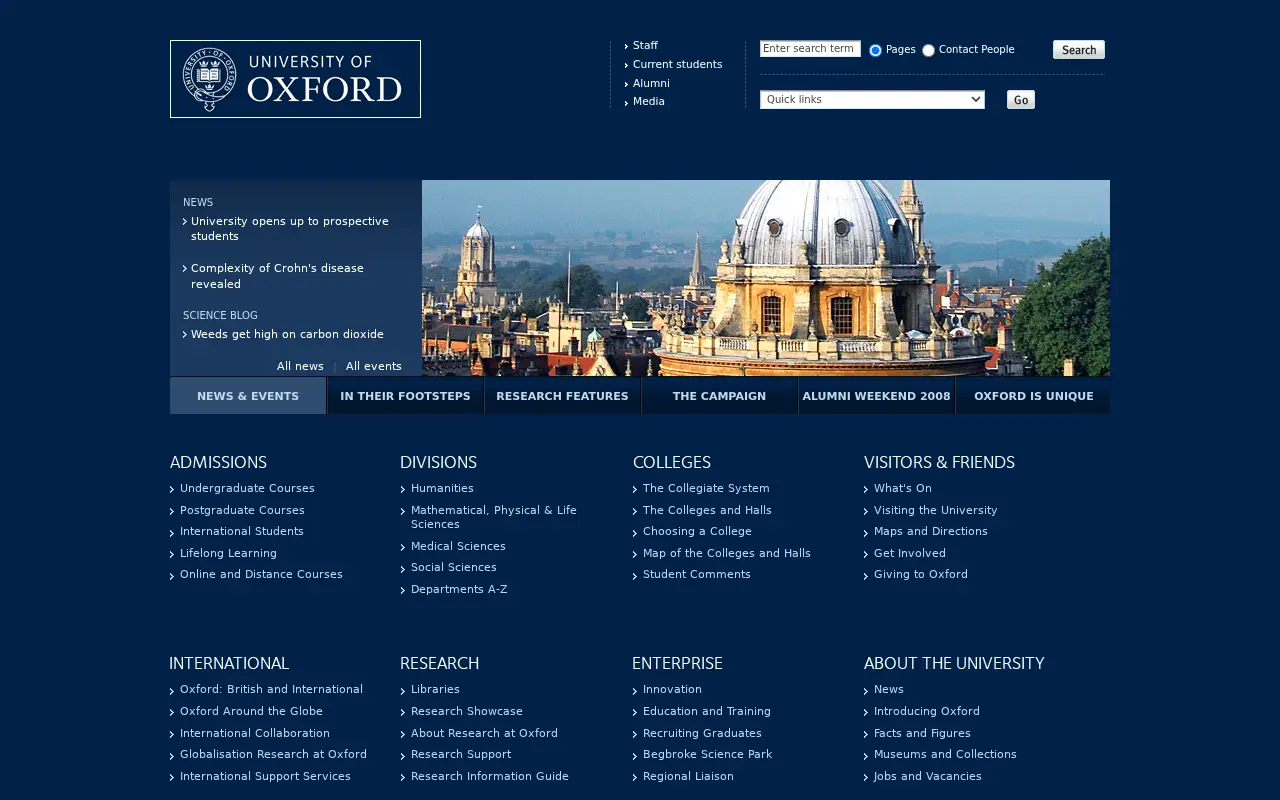Open Choosing a College link

pyautogui.click(x=697, y=531)
